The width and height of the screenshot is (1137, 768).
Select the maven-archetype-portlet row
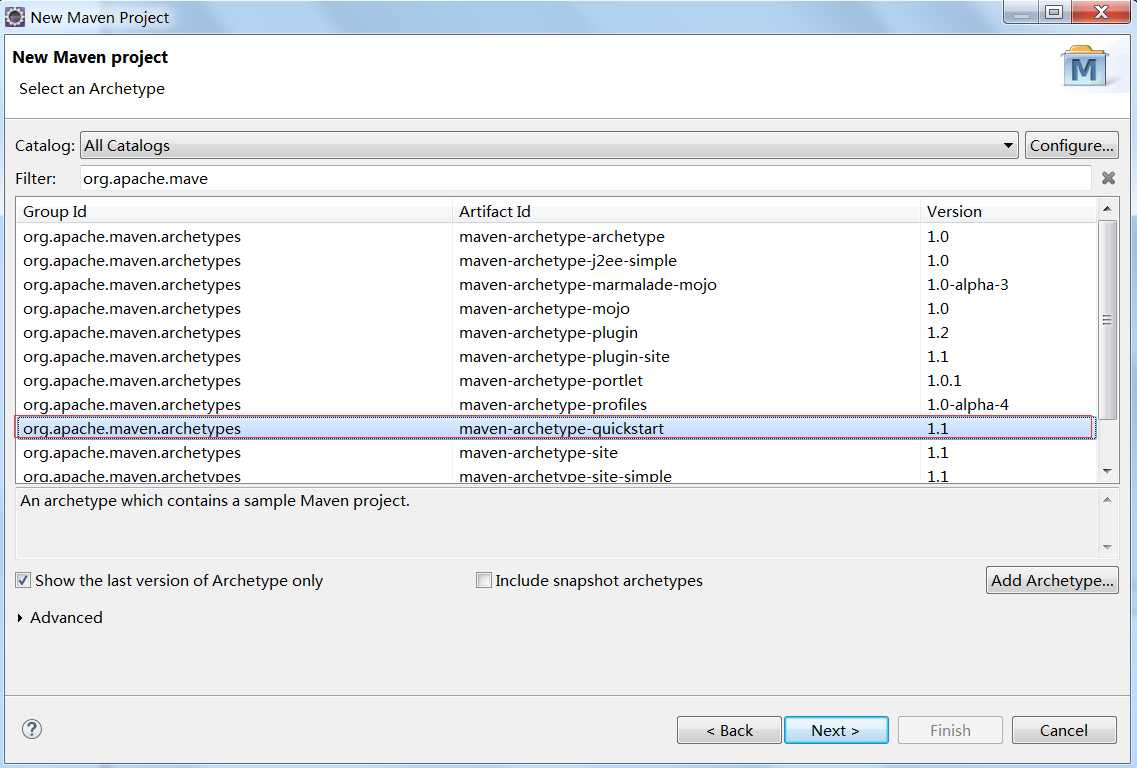click(556, 380)
